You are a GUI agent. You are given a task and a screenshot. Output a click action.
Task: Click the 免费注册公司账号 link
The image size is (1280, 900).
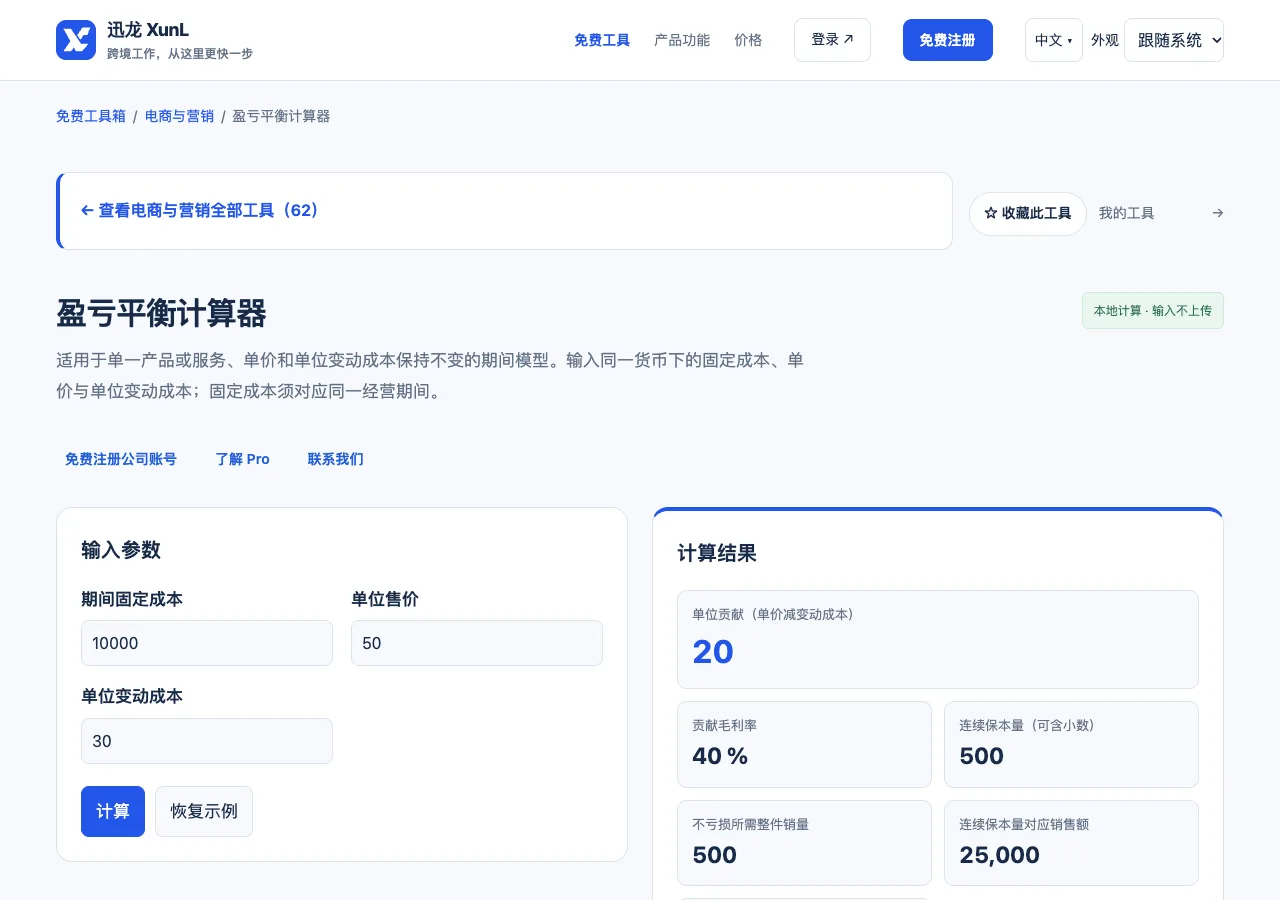121,459
